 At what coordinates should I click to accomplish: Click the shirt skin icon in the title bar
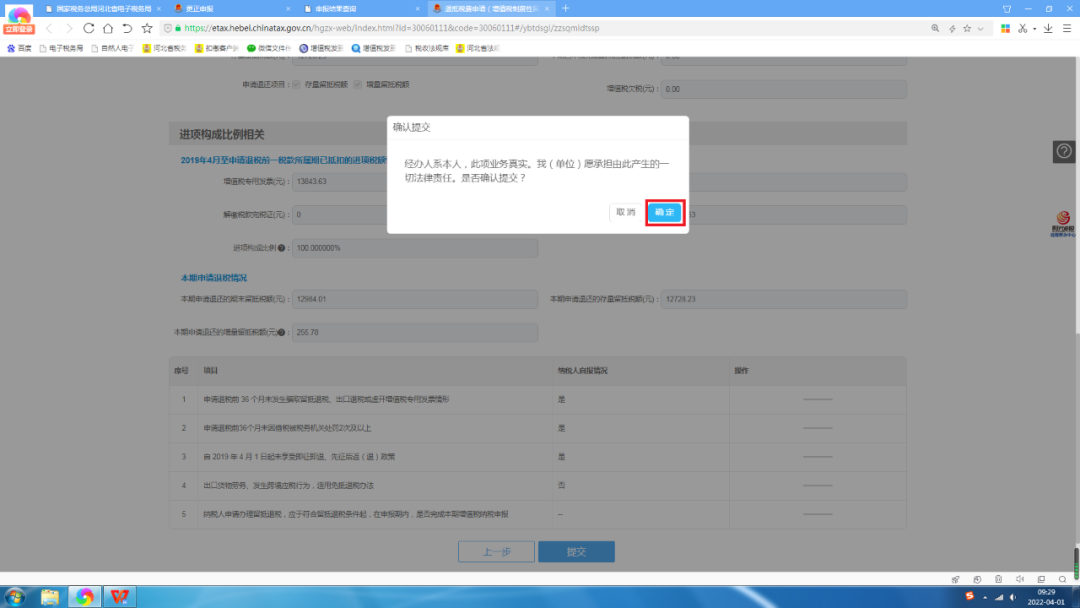(x=1007, y=9)
